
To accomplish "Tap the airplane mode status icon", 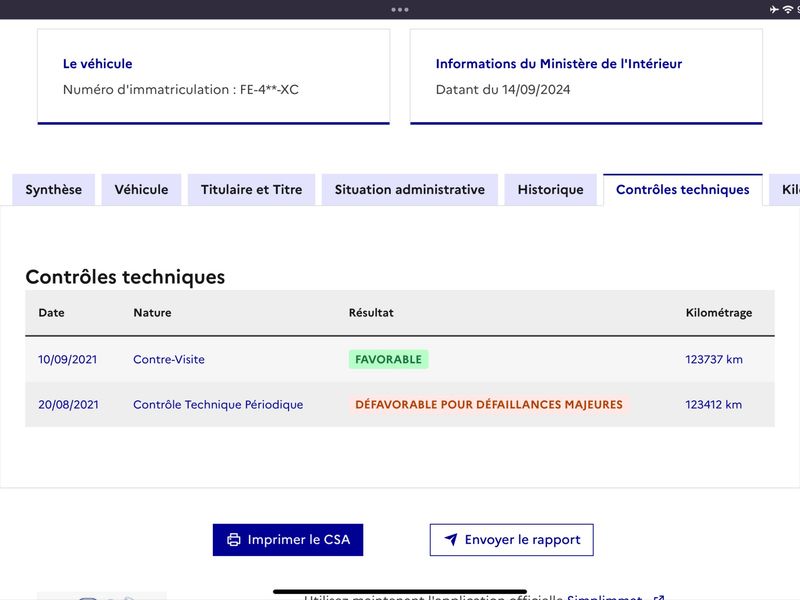I will [774, 9].
